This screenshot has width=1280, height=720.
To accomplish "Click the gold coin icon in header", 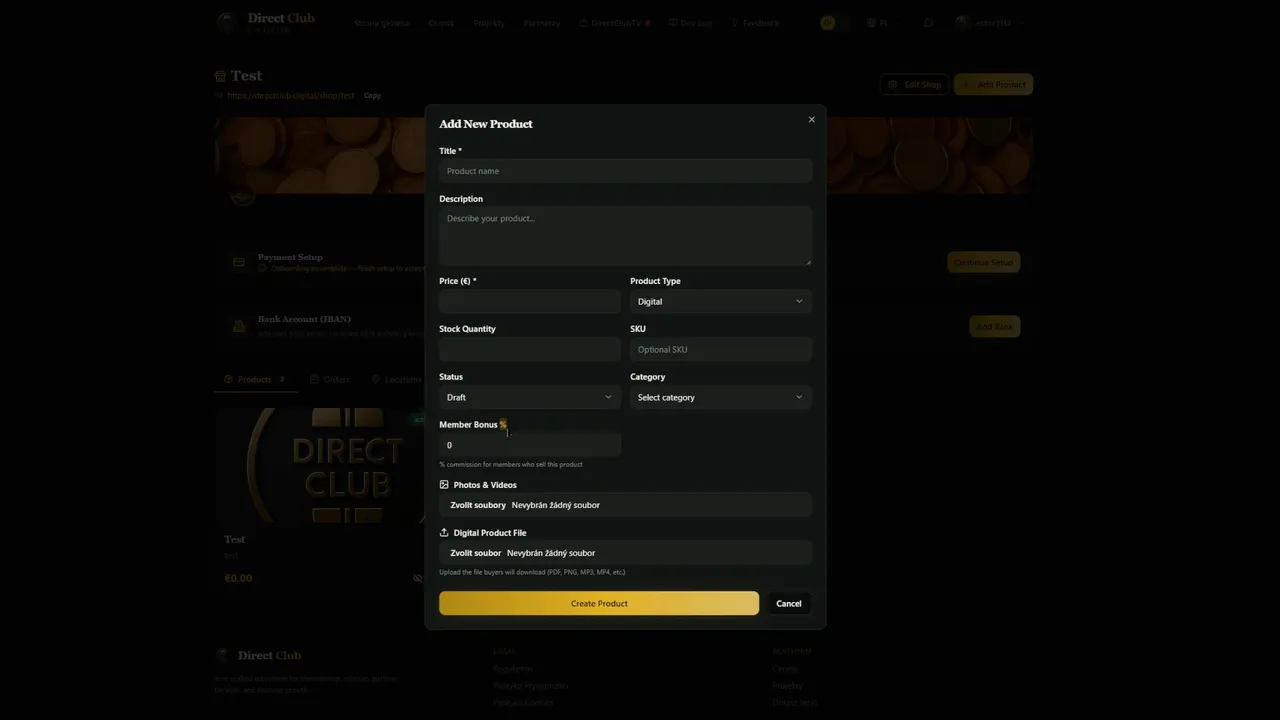I will (827, 23).
